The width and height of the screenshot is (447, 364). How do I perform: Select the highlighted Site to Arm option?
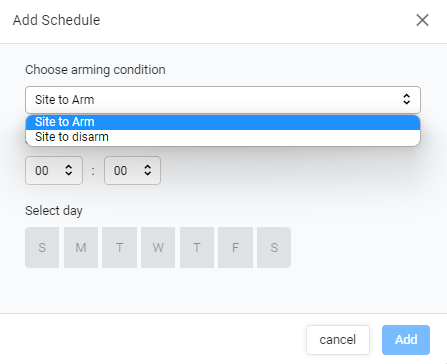pos(223,122)
